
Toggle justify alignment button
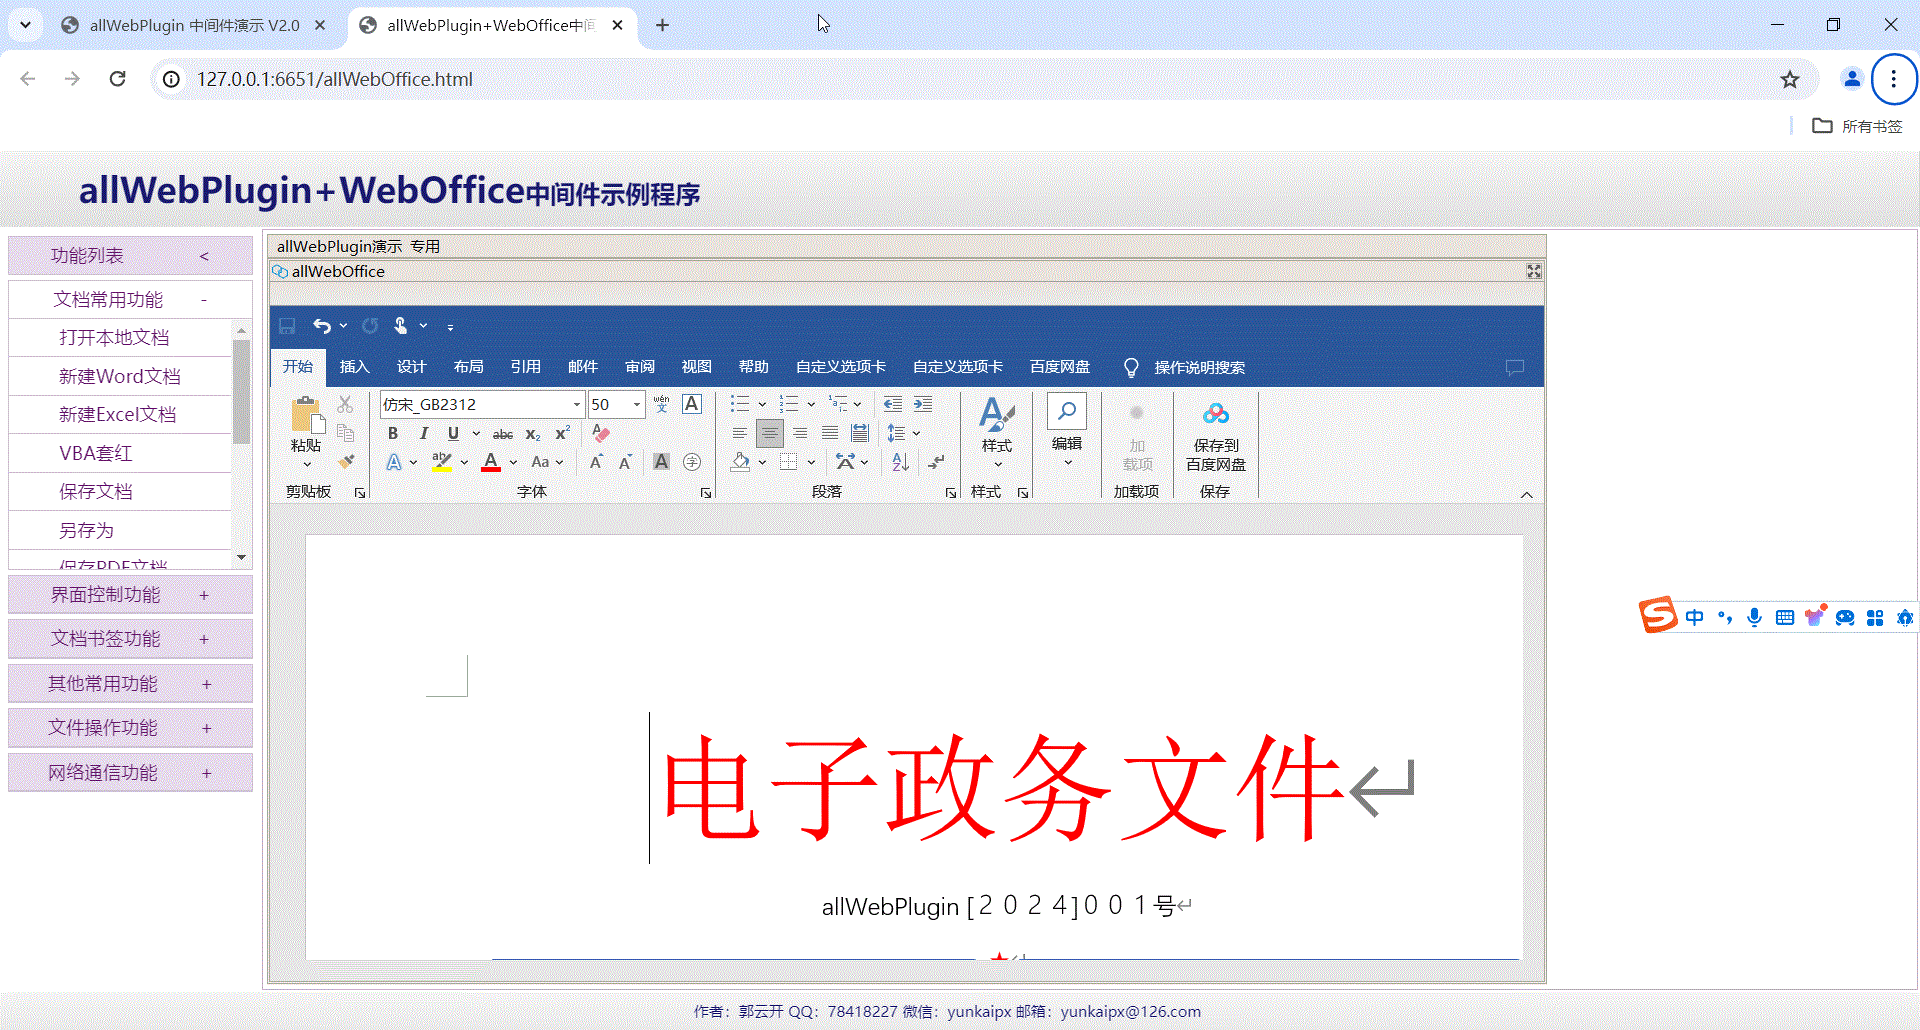830,433
